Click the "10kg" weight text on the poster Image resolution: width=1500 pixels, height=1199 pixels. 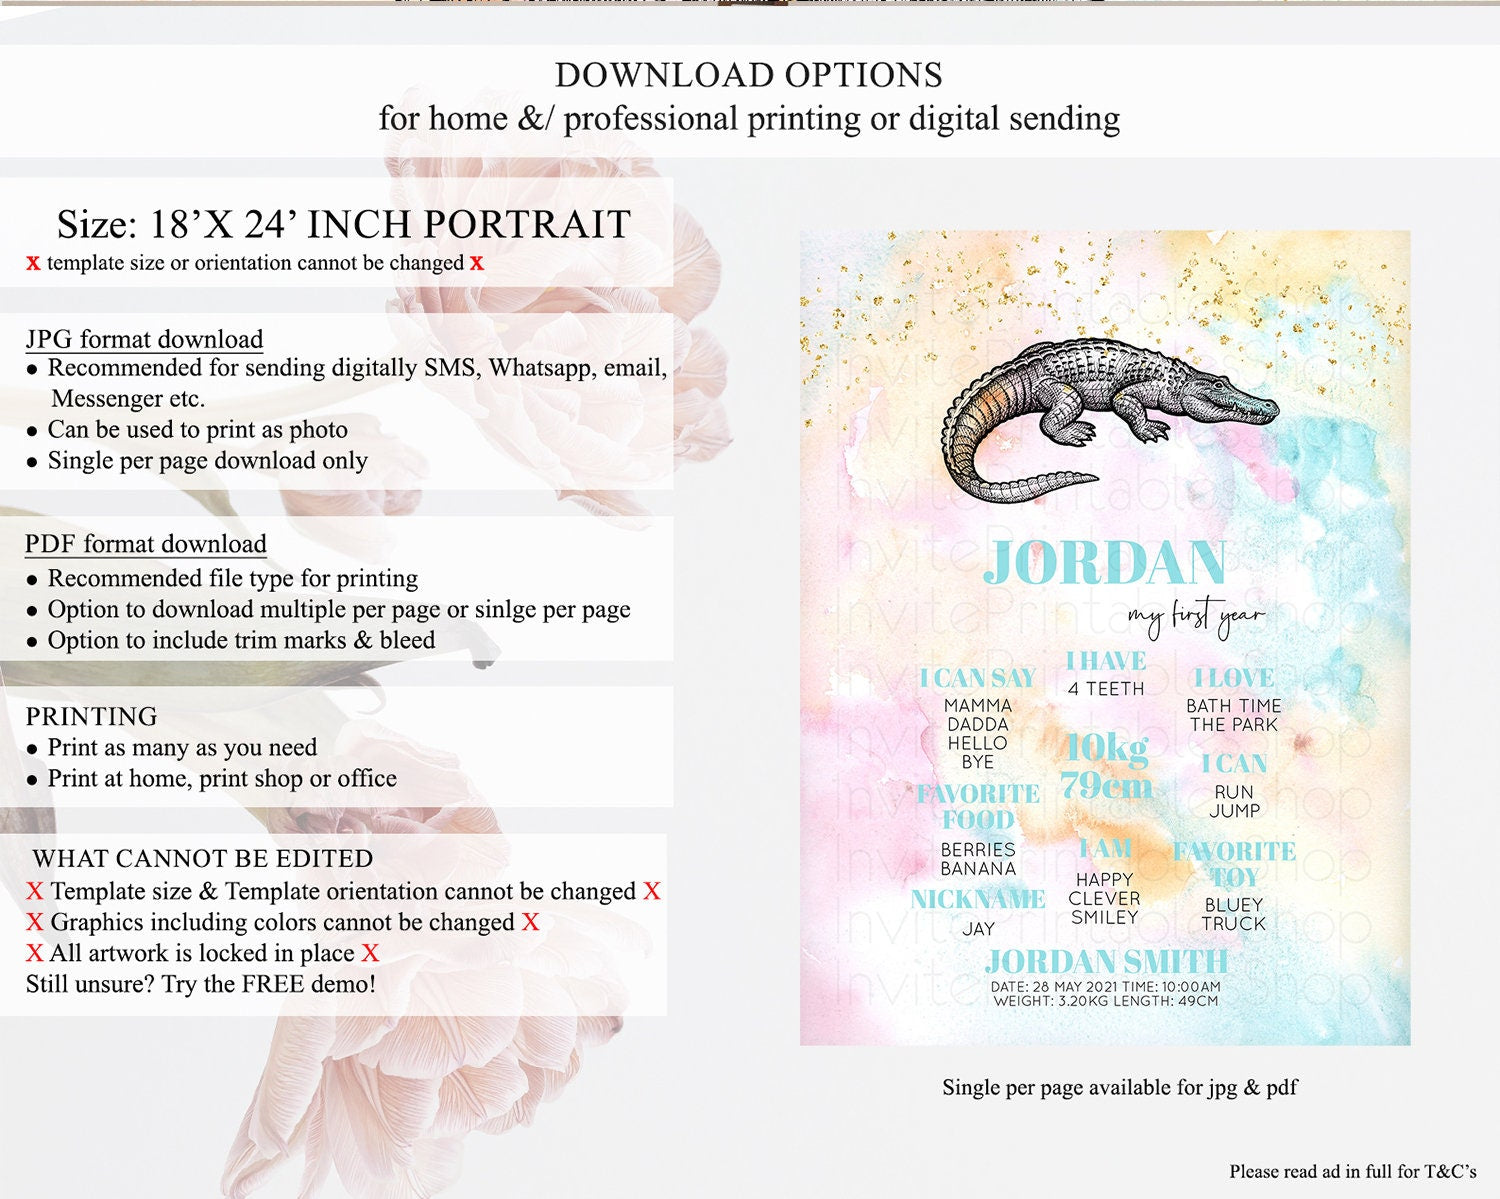1106,747
